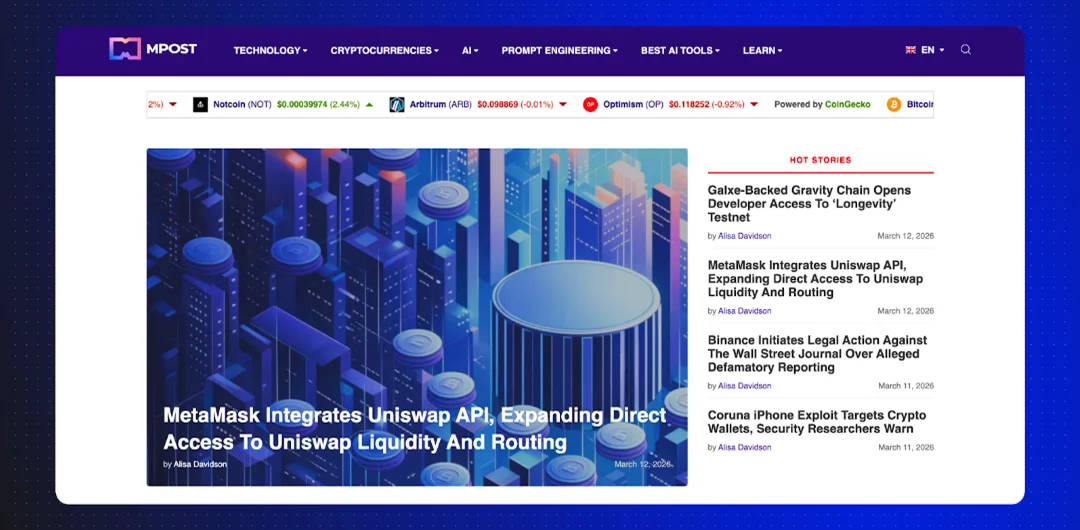
Task: Click the Optimism red OP logo
Action: tap(590, 105)
